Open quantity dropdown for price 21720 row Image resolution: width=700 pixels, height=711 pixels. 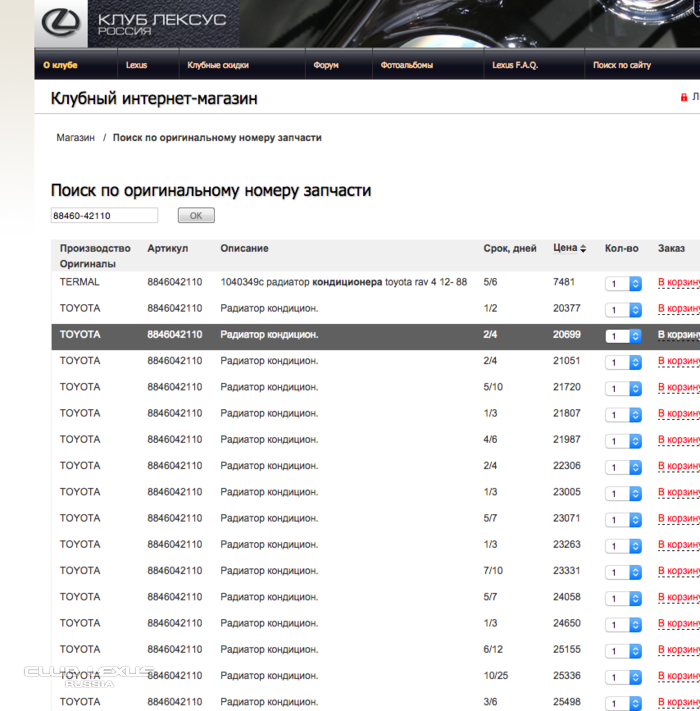click(623, 389)
